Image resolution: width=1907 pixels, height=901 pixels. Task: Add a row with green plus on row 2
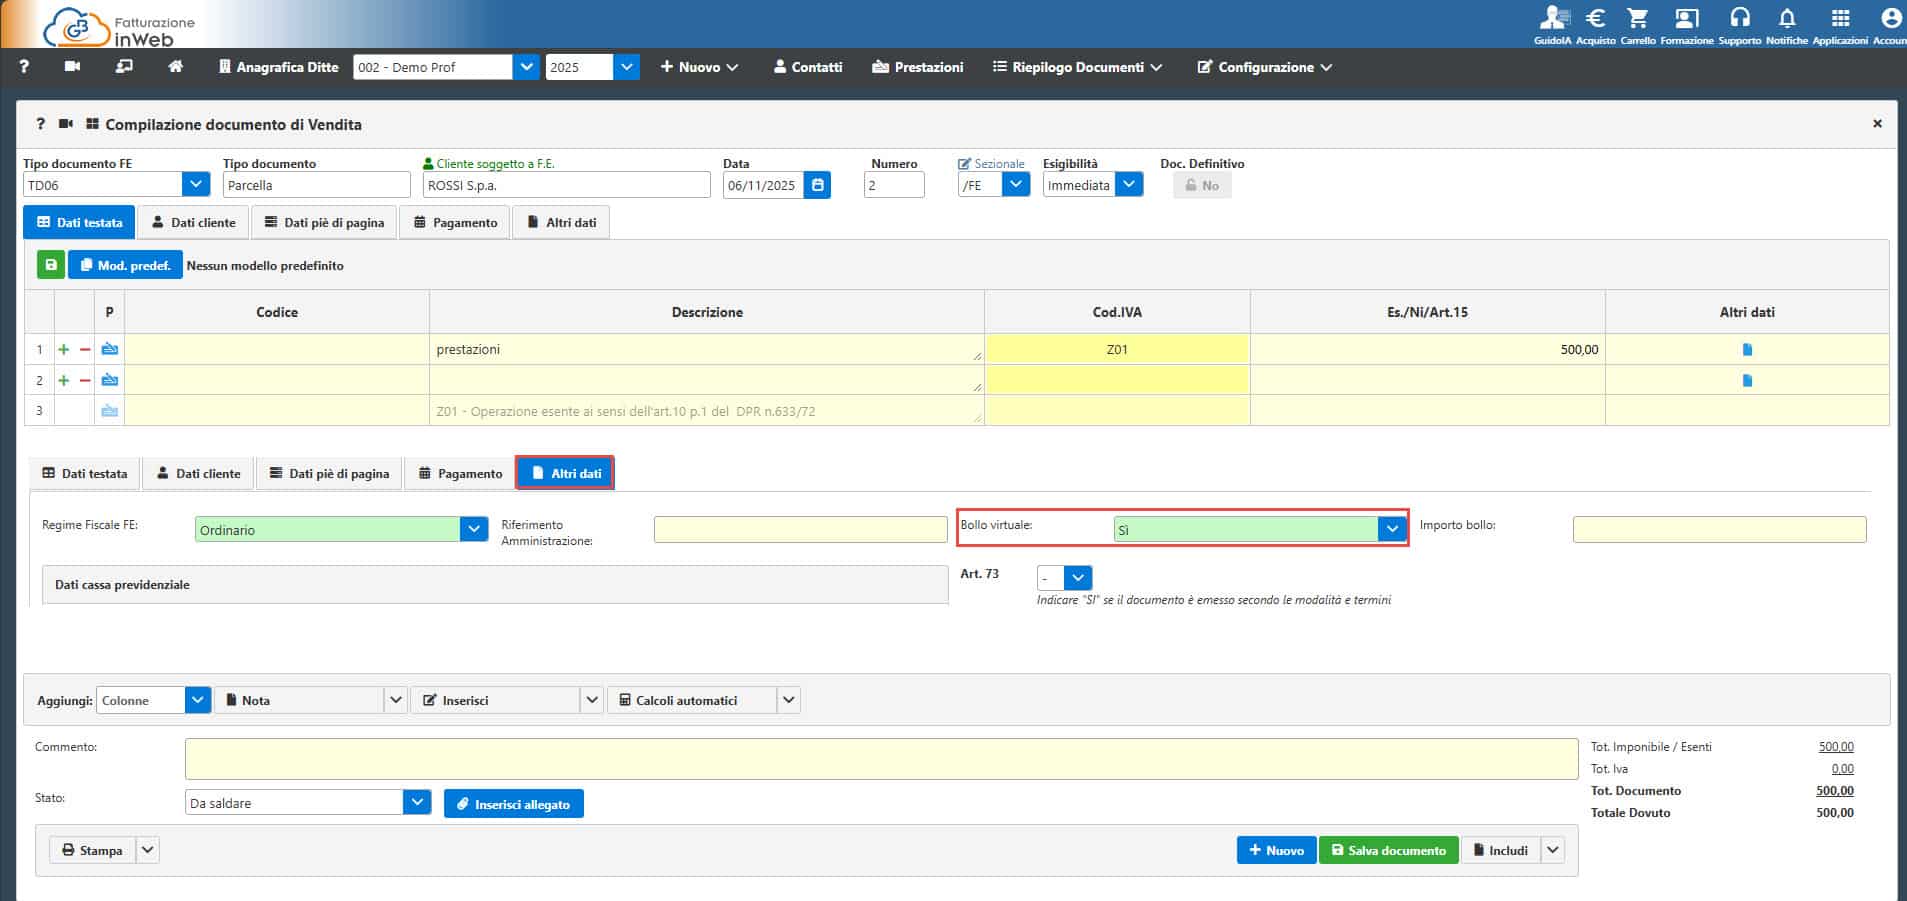(x=64, y=381)
